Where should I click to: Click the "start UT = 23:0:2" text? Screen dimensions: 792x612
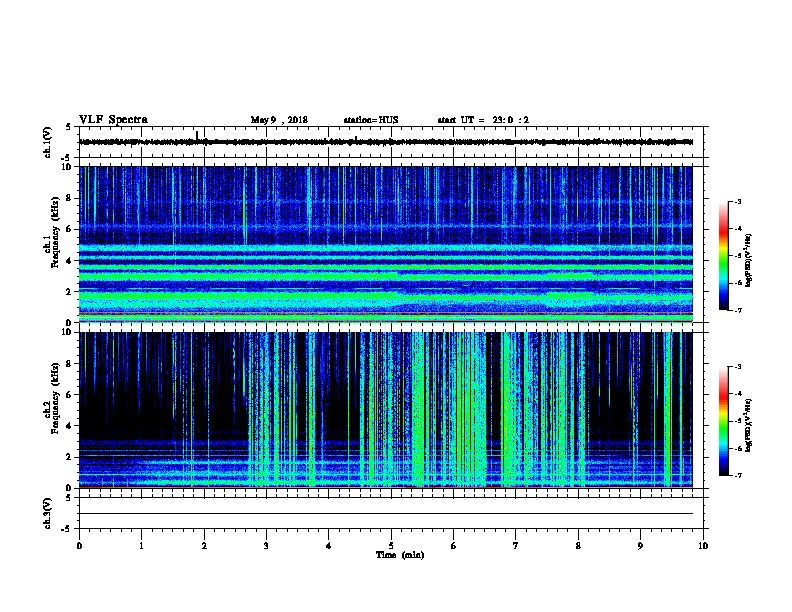point(483,120)
